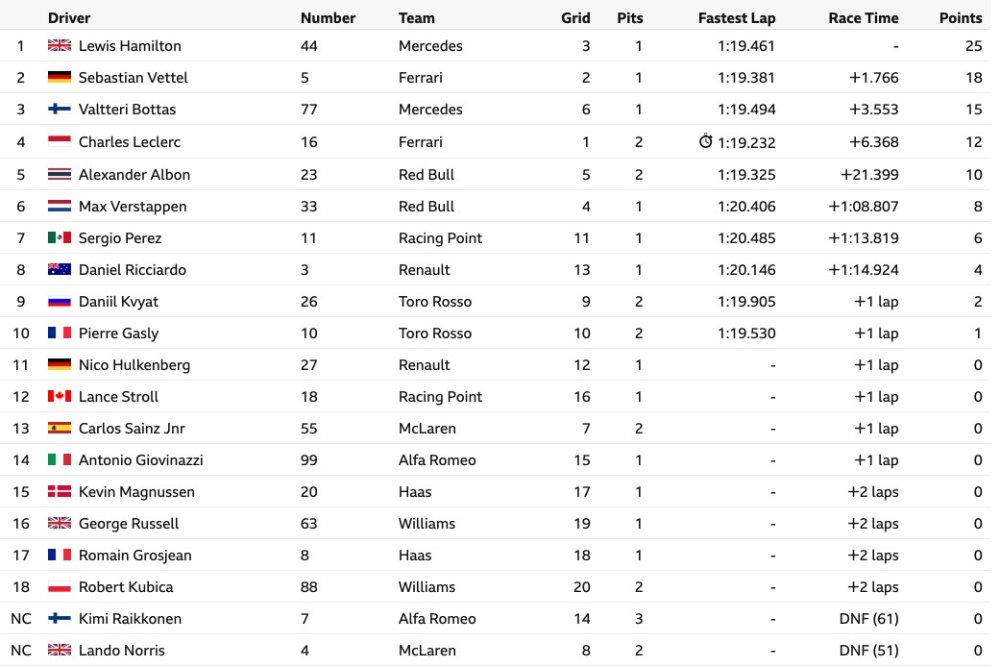This screenshot has height=667, width=1000.
Task: Click the Canadian flag beside Lance Stroll
Action: pos(59,397)
